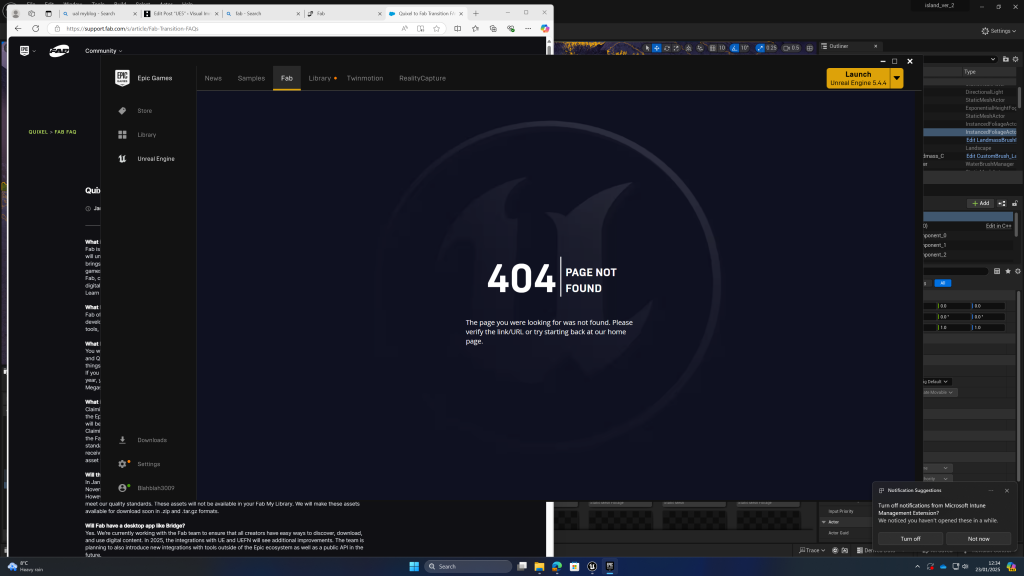Toggle grid snapping in viewport toolbar
The width and height of the screenshot is (1024, 576).
(x=712, y=48)
